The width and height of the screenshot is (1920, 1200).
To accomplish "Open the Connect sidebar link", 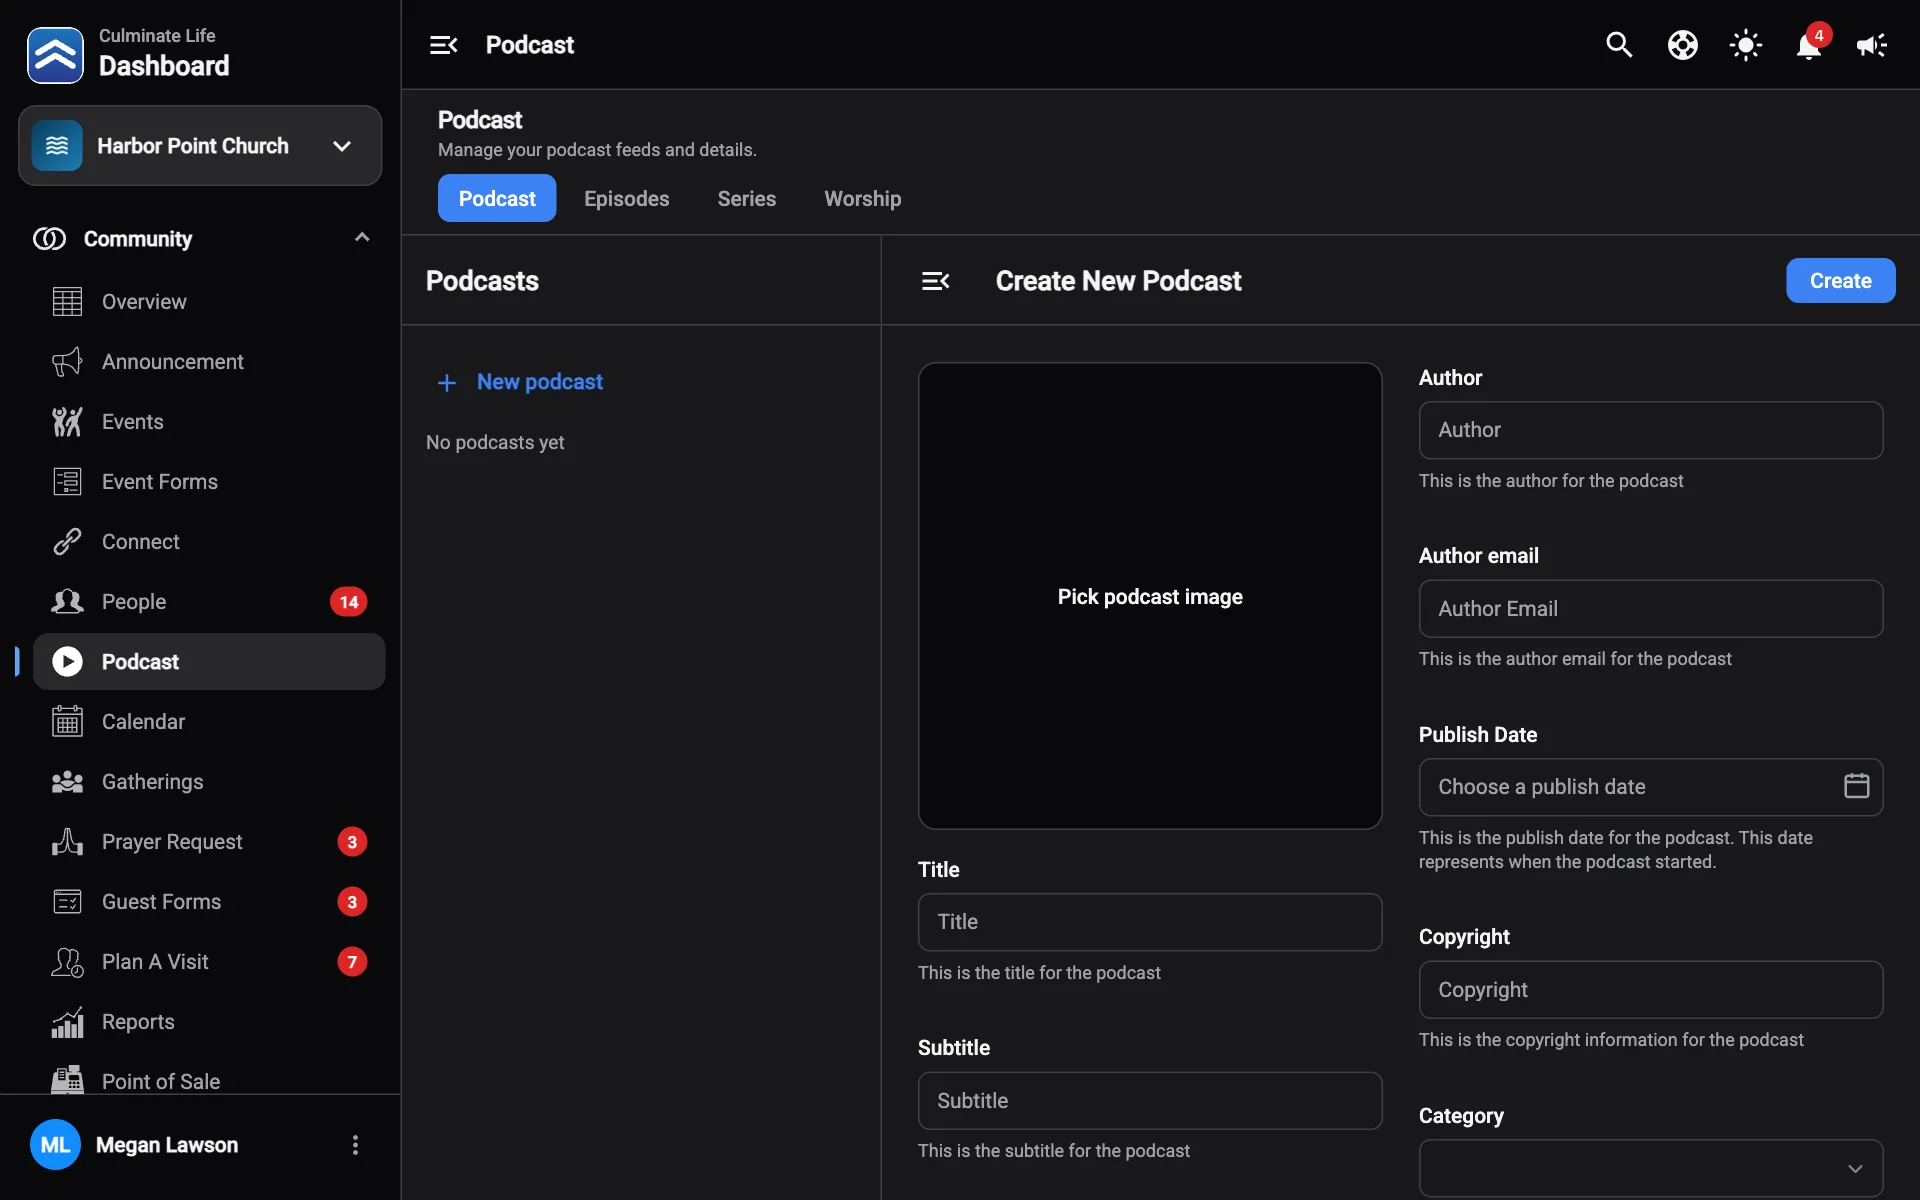I will (x=209, y=542).
